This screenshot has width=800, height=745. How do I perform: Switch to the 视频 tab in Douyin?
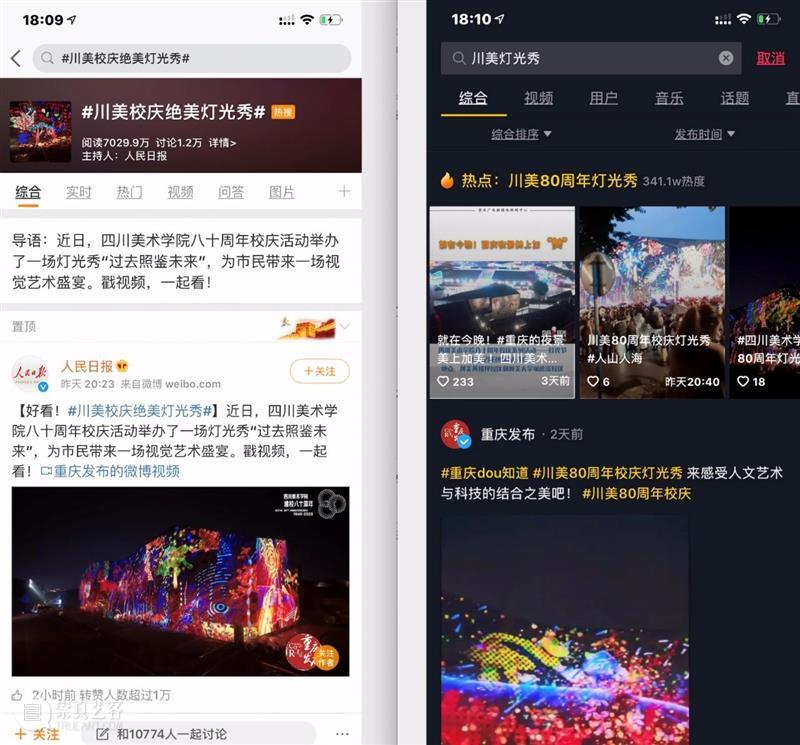(538, 98)
